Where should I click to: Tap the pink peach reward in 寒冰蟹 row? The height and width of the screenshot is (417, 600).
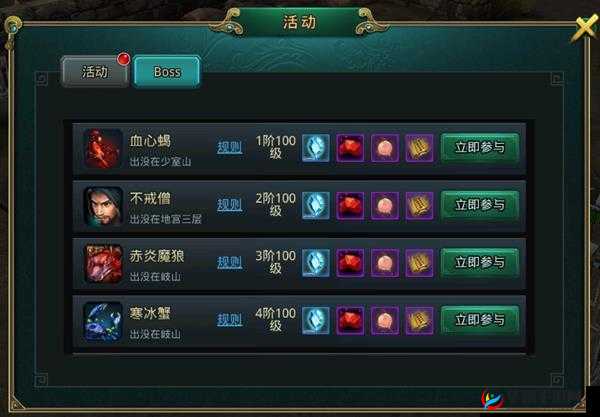[x=385, y=321]
